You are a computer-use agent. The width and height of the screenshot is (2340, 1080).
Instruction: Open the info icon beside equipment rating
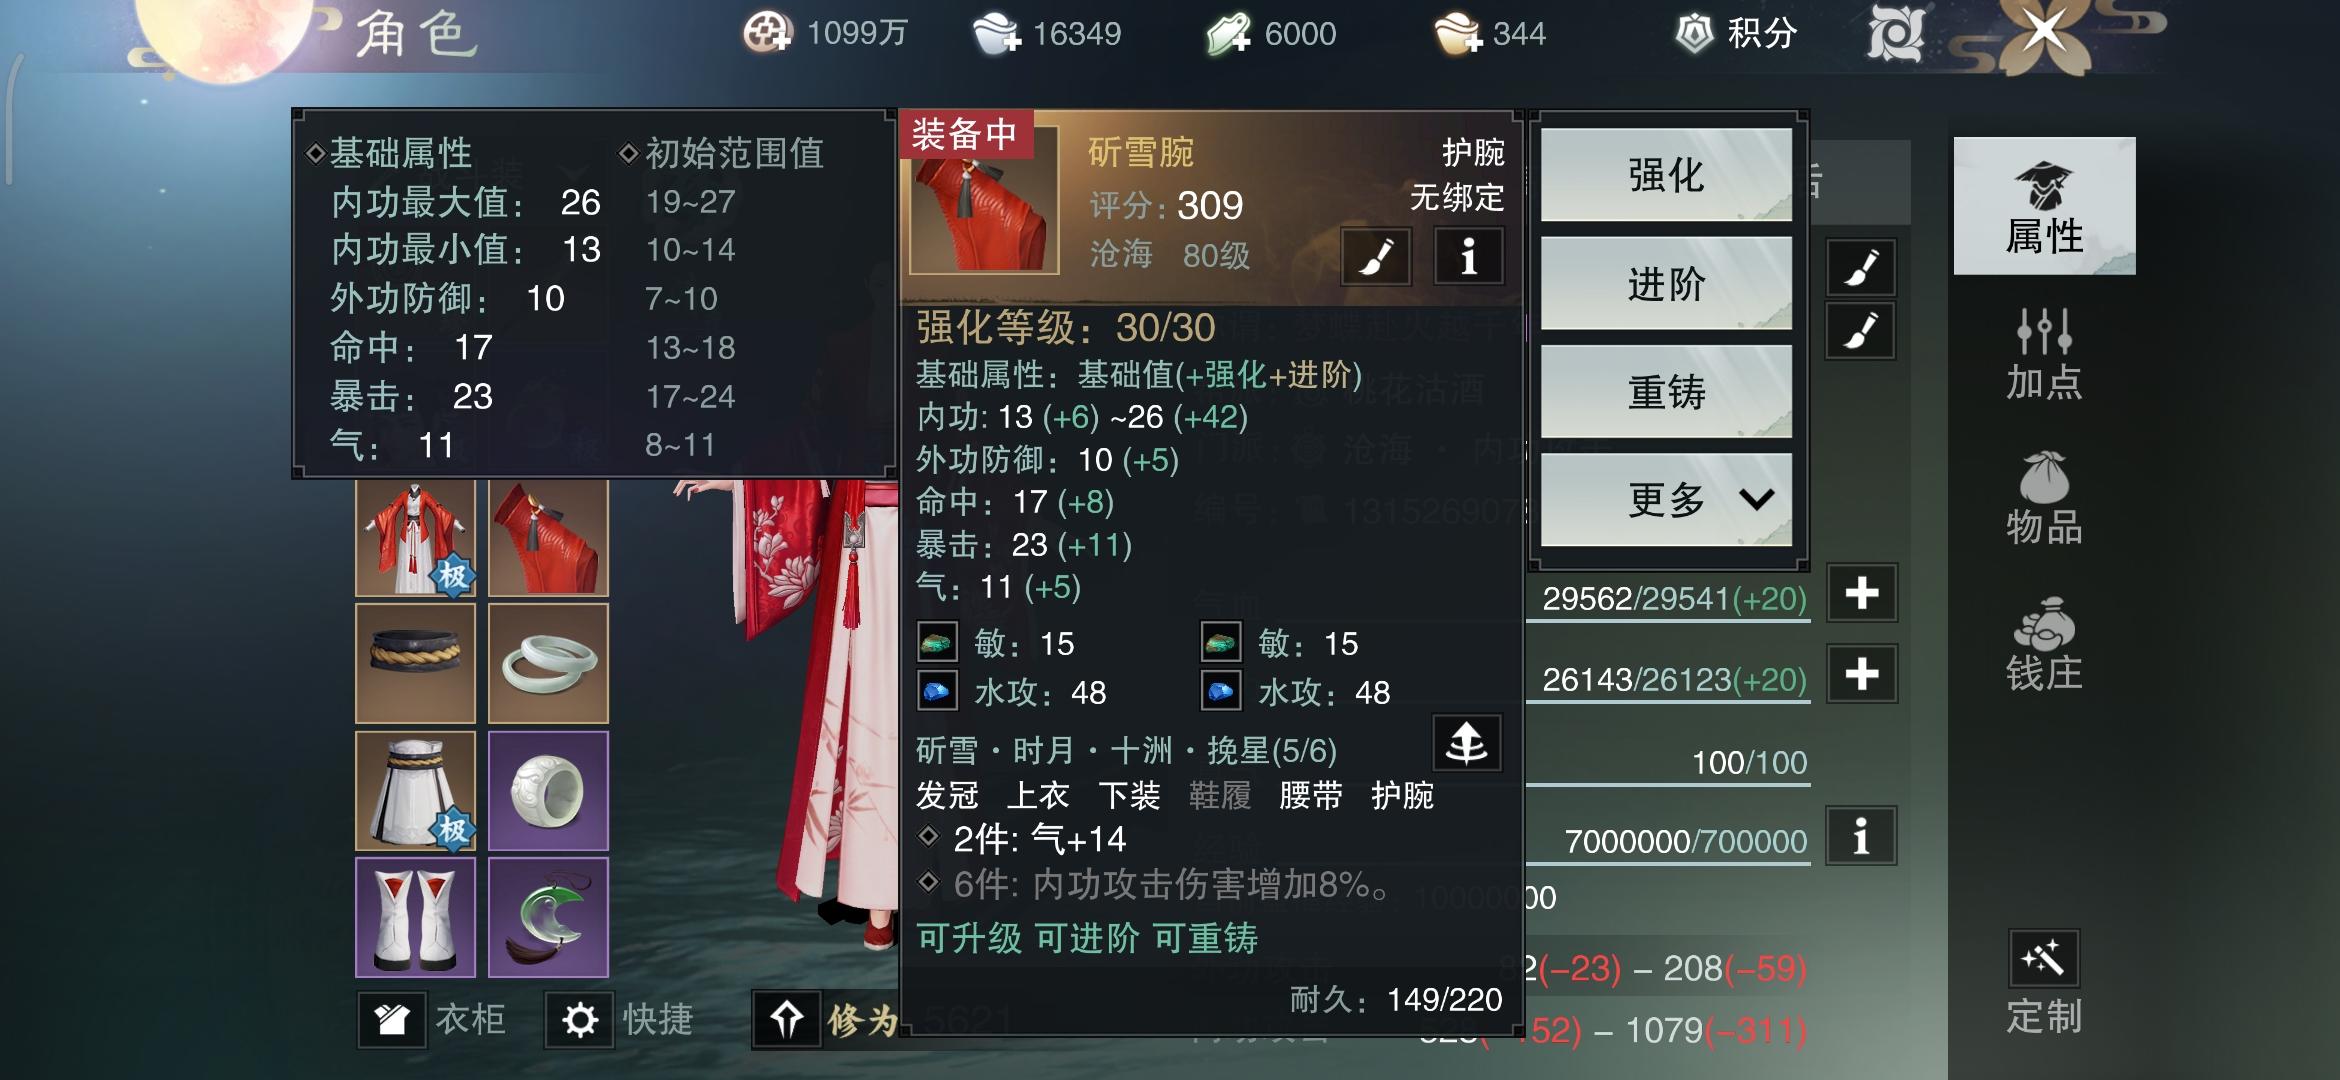(x=1468, y=257)
